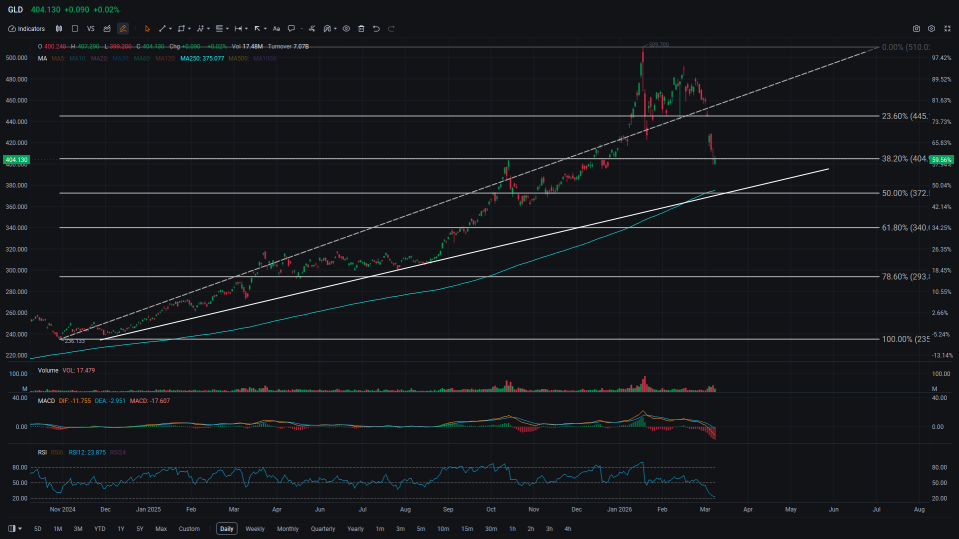Viewport: 959px width, 539px height.
Task: Select the rectangle shape drawing tool
Action: point(181,29)
